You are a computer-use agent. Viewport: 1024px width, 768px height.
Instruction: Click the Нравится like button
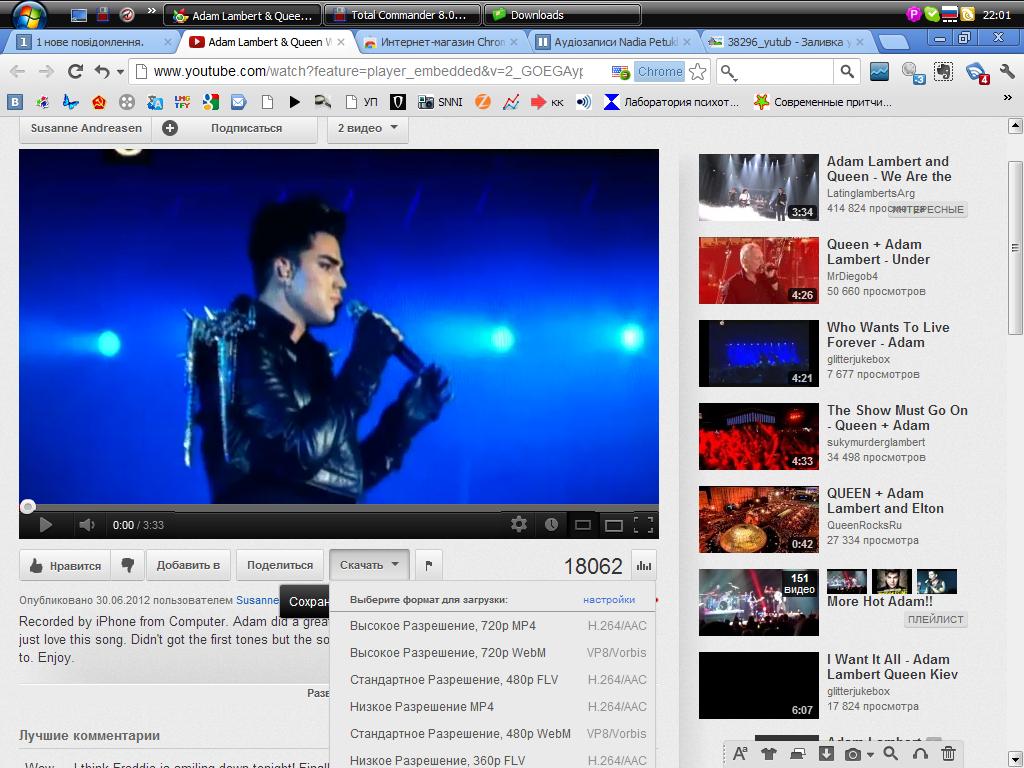pyautogui.click(x=65, y=566)
